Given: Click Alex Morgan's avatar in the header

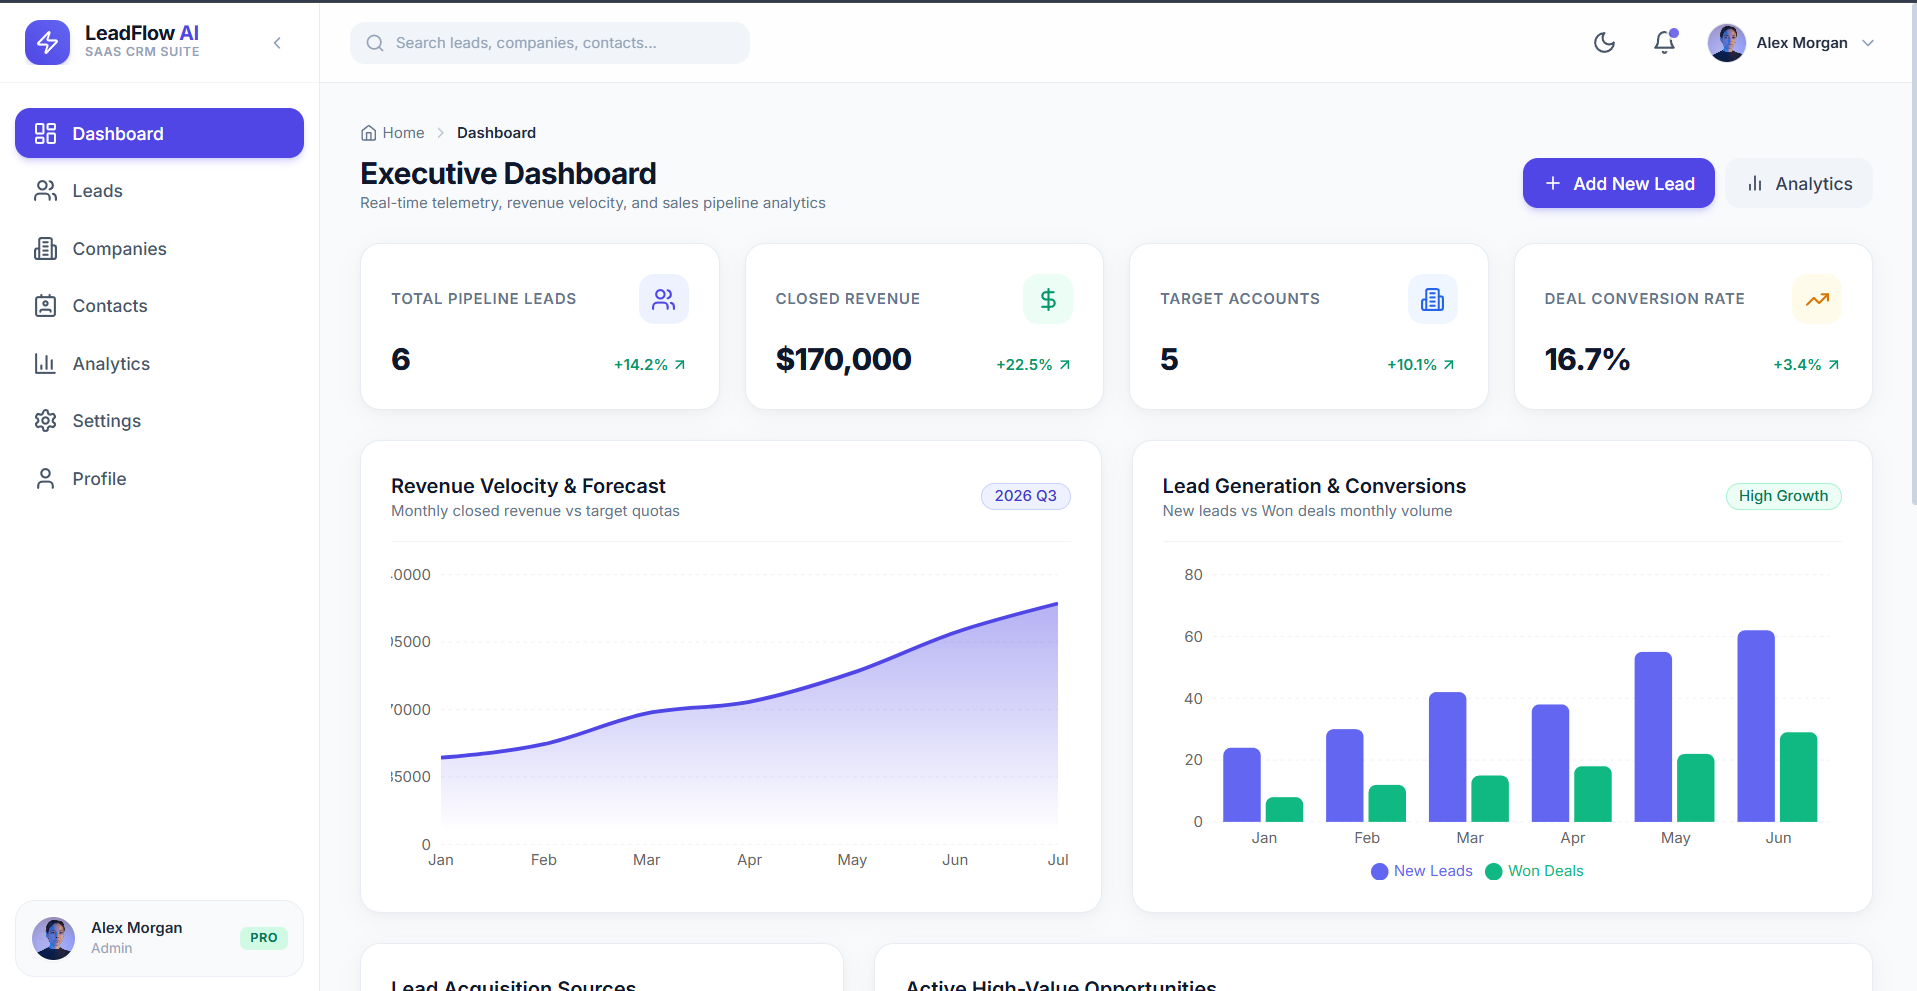Looking at the screenshot, I should [1727, 43].
